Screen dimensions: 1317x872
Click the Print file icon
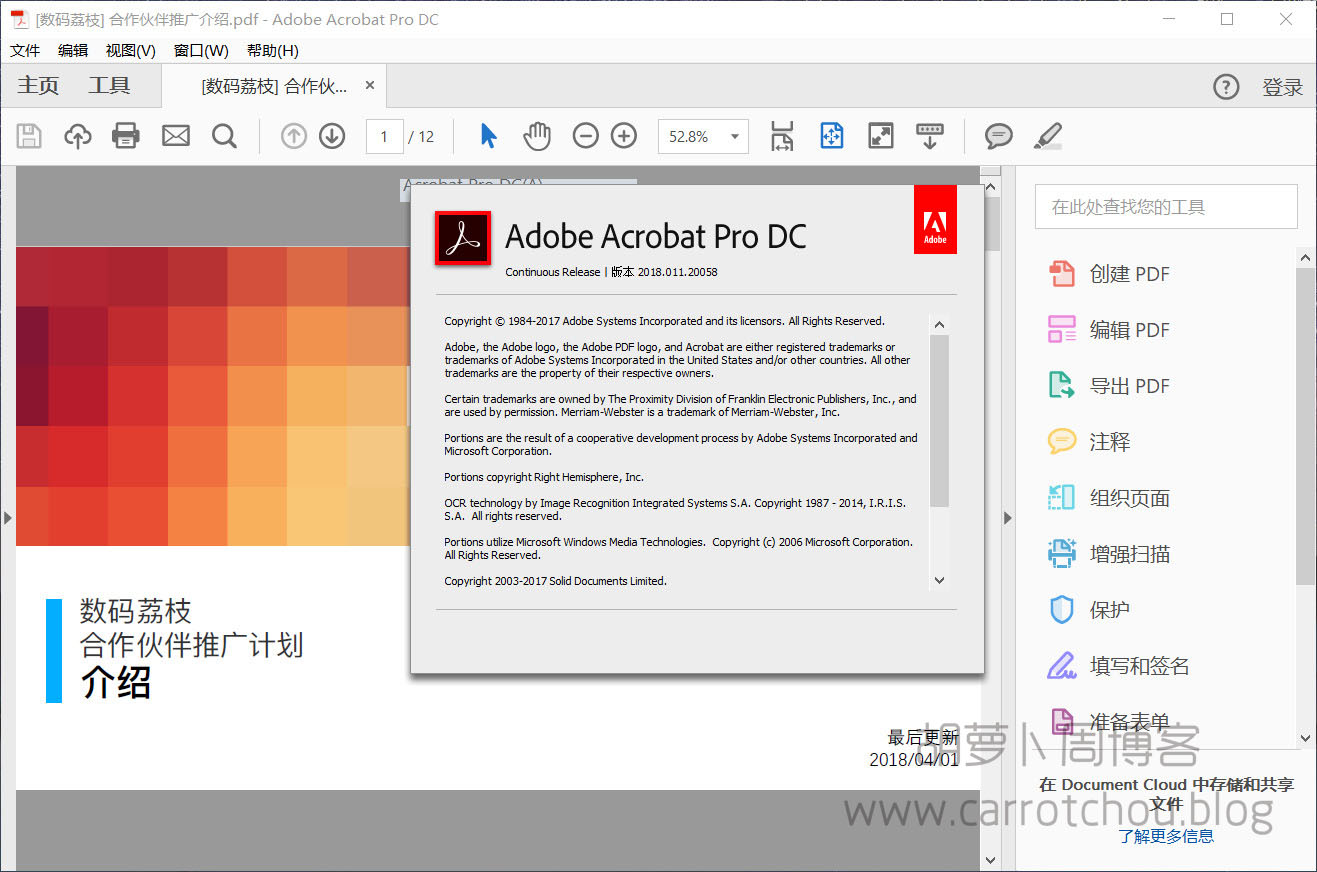click(x=126, y=136)
